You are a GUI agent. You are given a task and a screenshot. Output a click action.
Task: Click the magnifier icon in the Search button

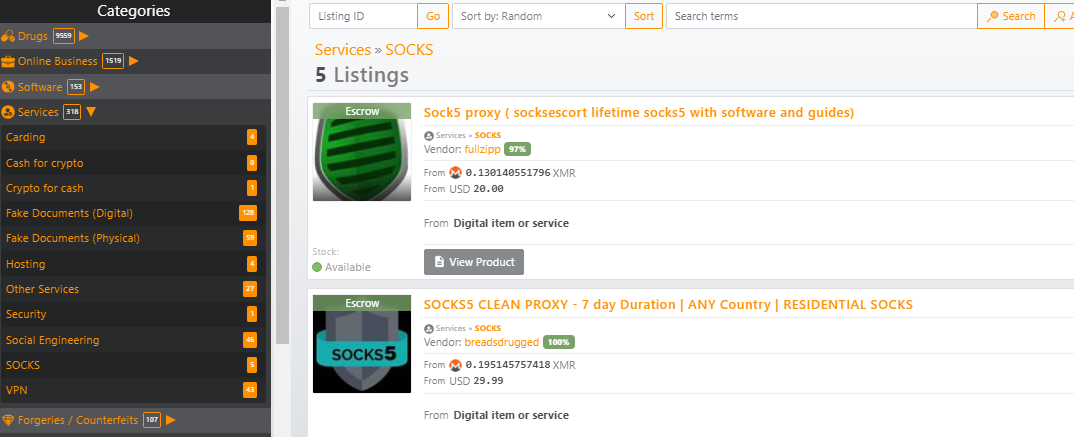pyautogui.click(x=992, y=17)
